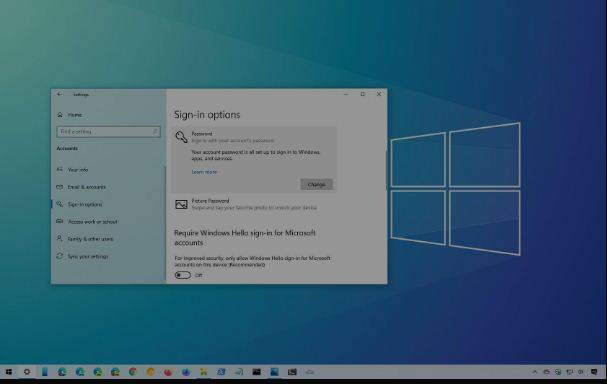Viewport: 607px width, 384px height.
Task: Select Sign-in options in sidebar
Action: 80,204
